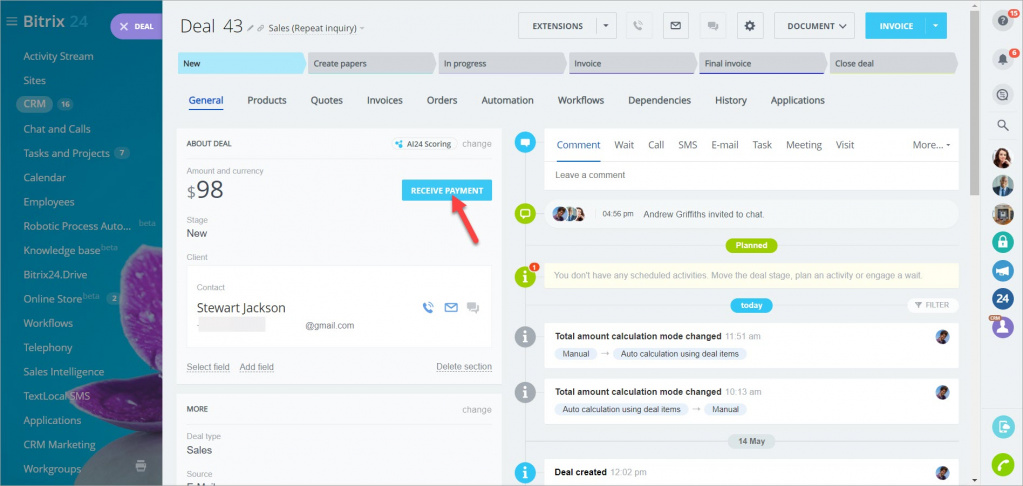The image size is (1023, 486).
Task: Click the green phone dialer button
Action: coord(1003,465)
